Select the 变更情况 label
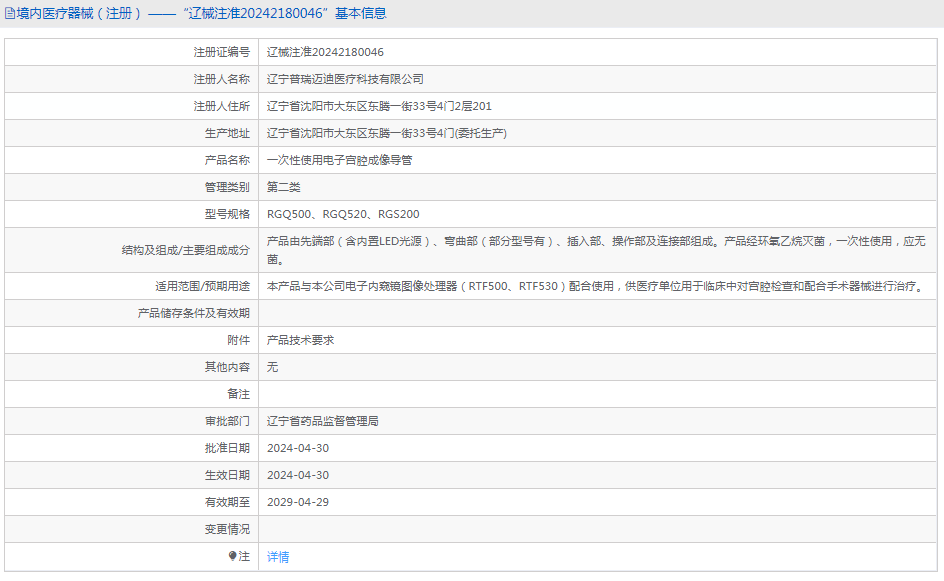Screen dimensions: 944x581 pos(227,529)
